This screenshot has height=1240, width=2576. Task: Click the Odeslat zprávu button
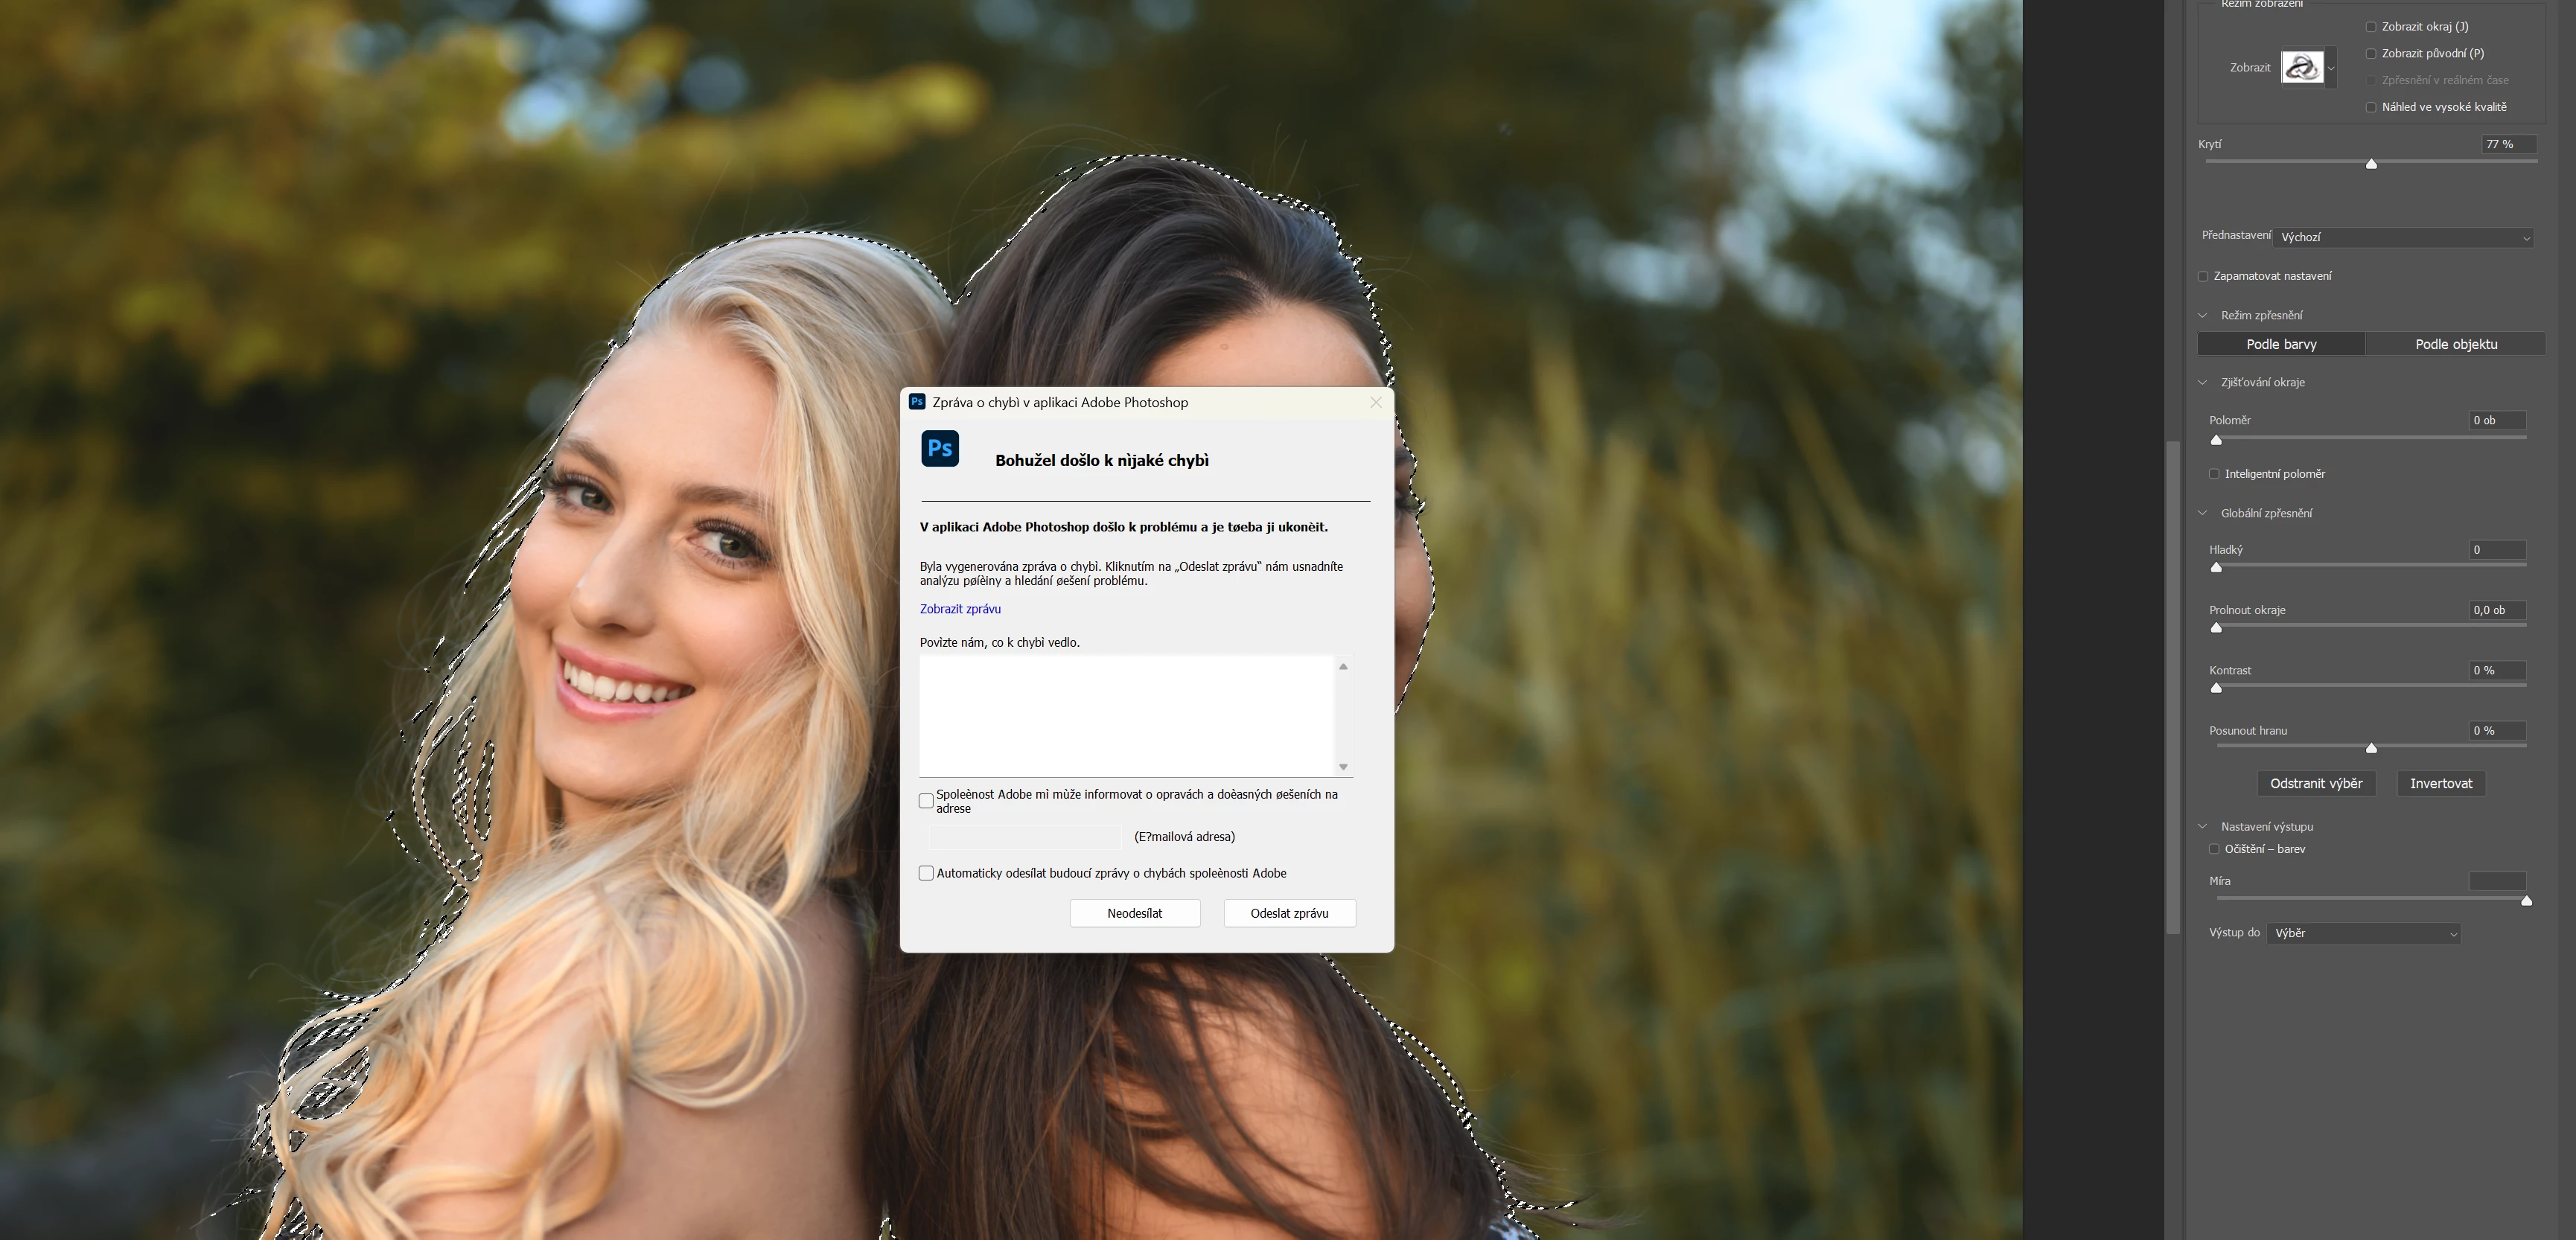pyautogui.click(x=1289, y=913)
